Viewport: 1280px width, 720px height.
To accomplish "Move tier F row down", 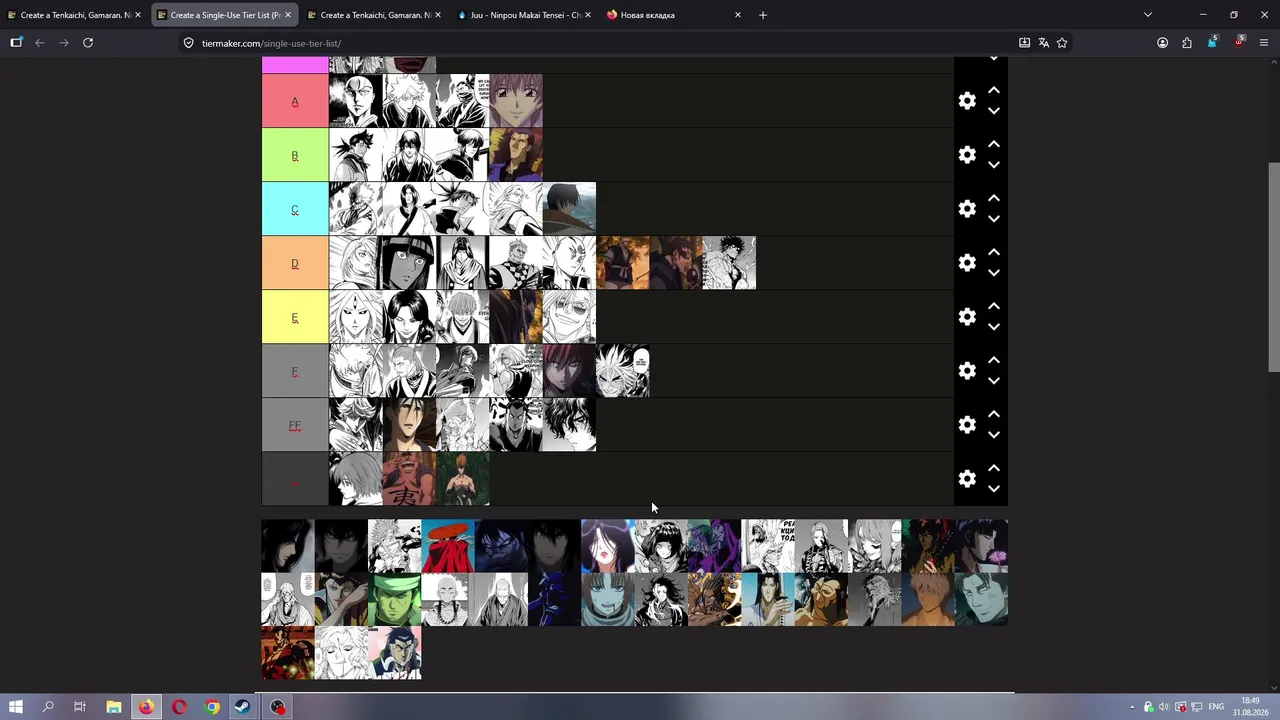I will coord(994,381).
